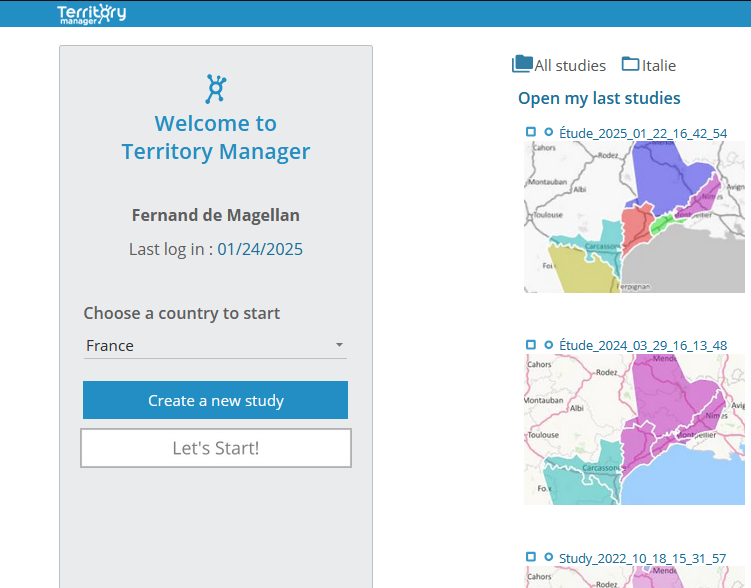This screenshot has width=751, height=588.
Task: Click circle icon beside Étude_2025_01_22_16_42_54
Action: pos(548,132)
